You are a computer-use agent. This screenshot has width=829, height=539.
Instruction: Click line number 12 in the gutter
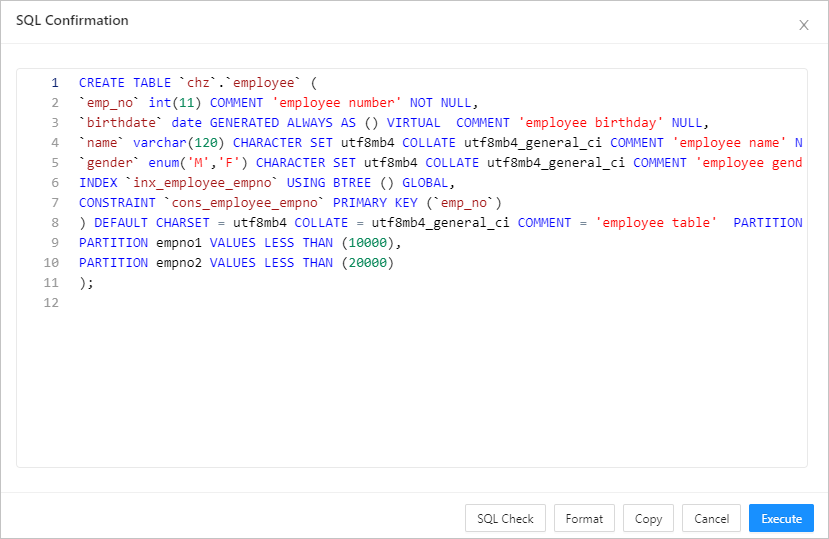pyautogui.click(x=52, y=303)
